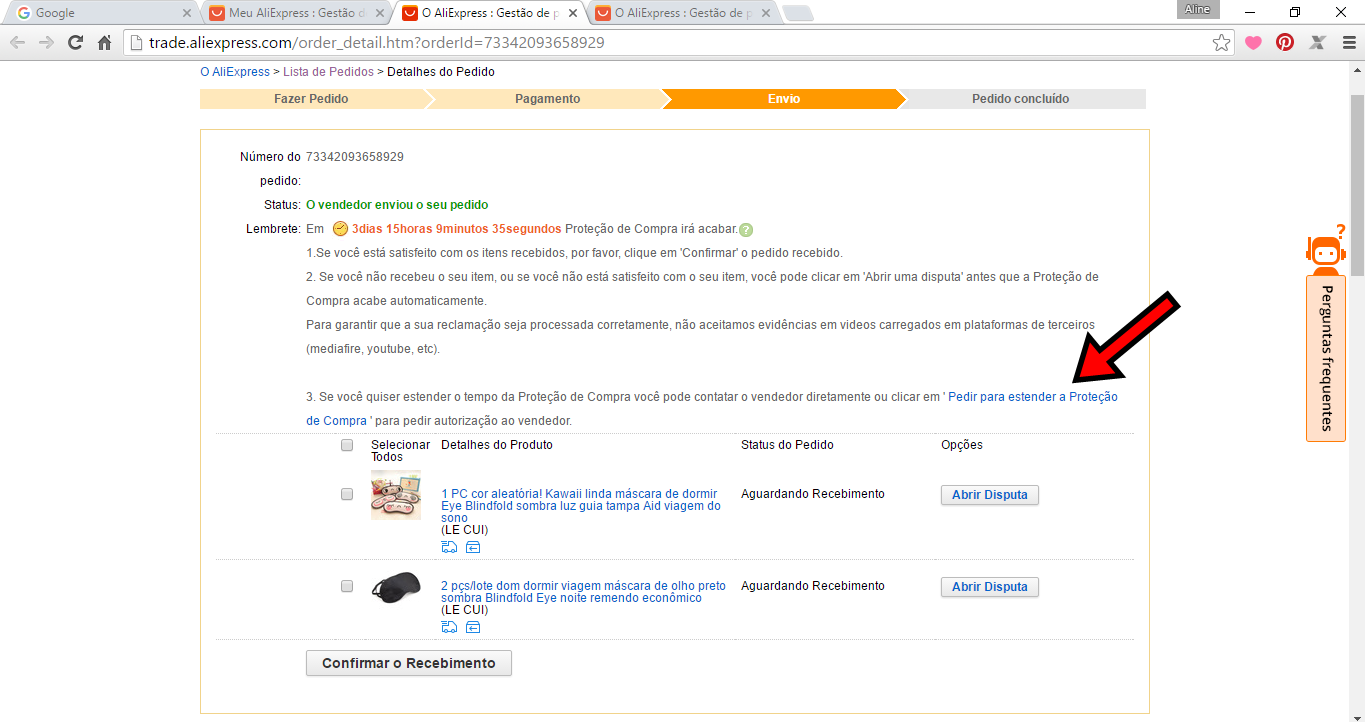The width and height of the screenshot is (1365, 722).
Task: Go to Lista de Pedidos breadcrumb
Action: [x=328, y=72]
